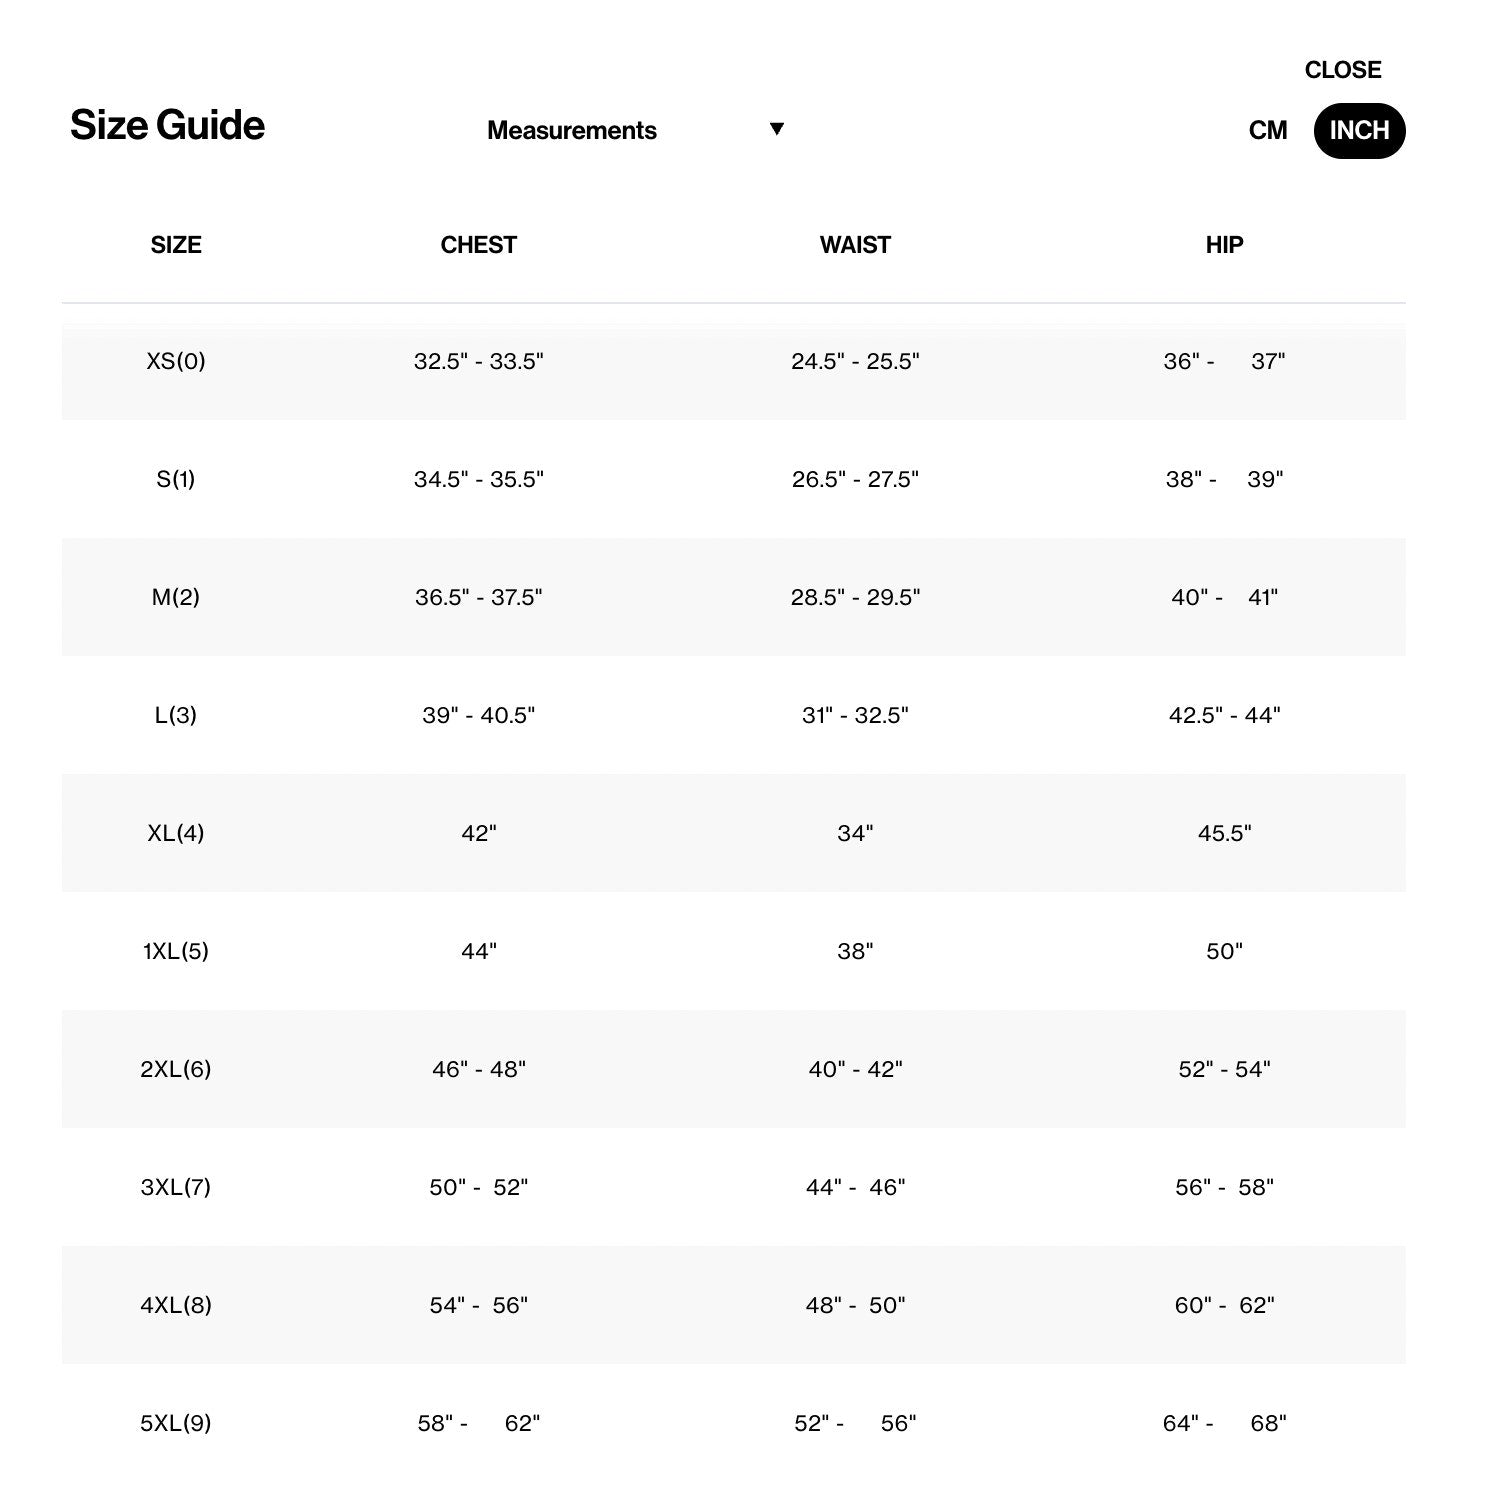This screenshot has height=1508, width=1508.
Task: Click the WAIST column header
Action: (855, 245)
